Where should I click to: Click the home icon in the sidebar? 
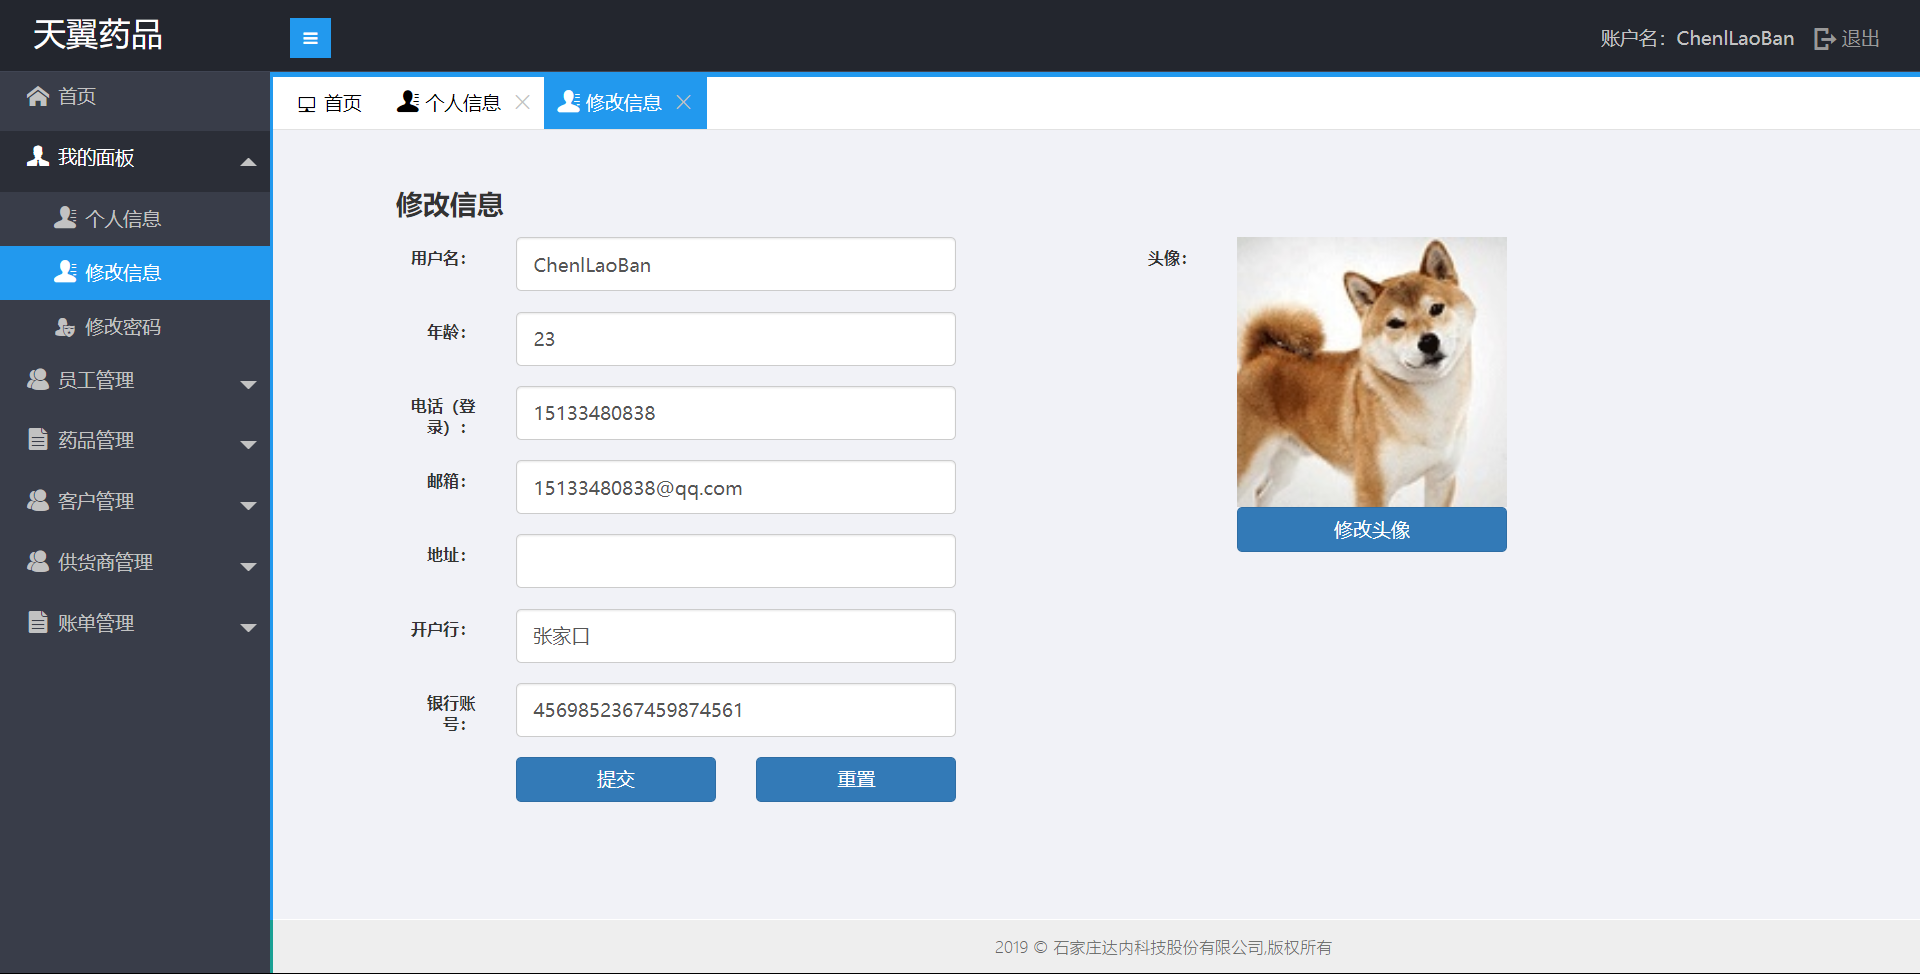tap(38, 96)
